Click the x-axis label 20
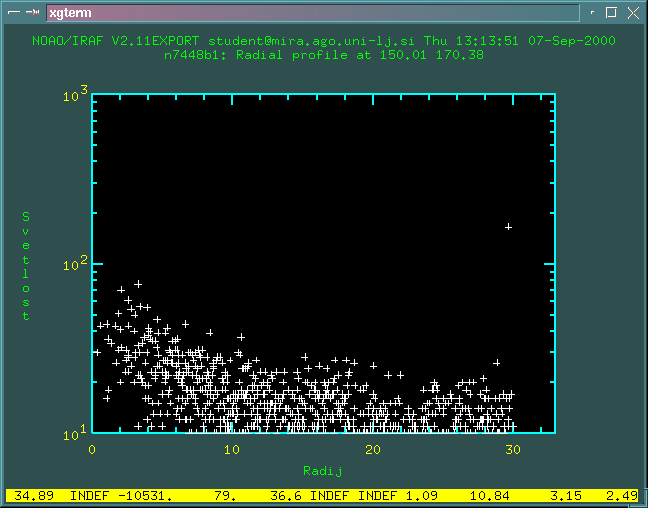Screen dimensions: 648x508 pyautogui.click(x=373, y=449)
